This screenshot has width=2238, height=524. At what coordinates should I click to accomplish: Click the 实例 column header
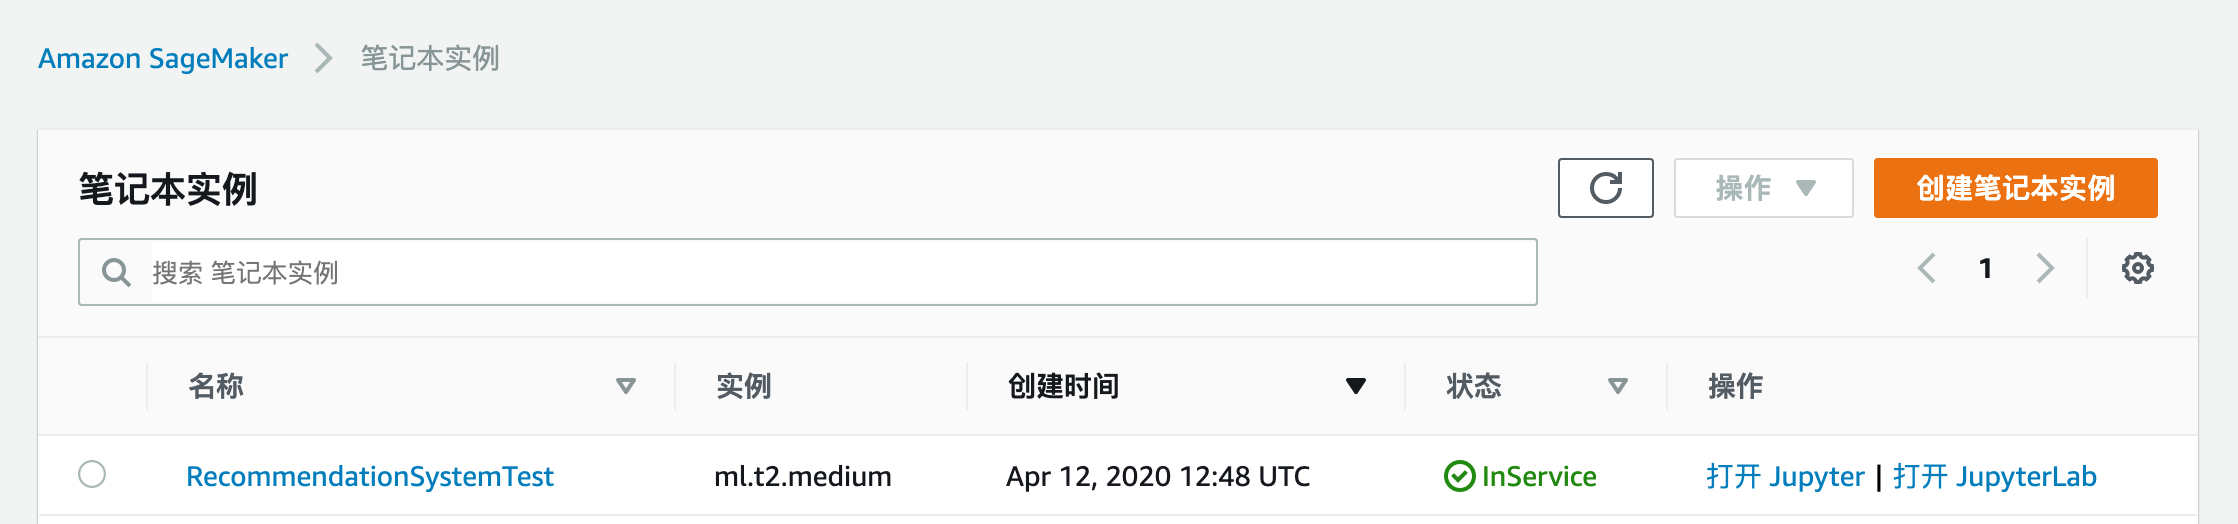(743, 386)
